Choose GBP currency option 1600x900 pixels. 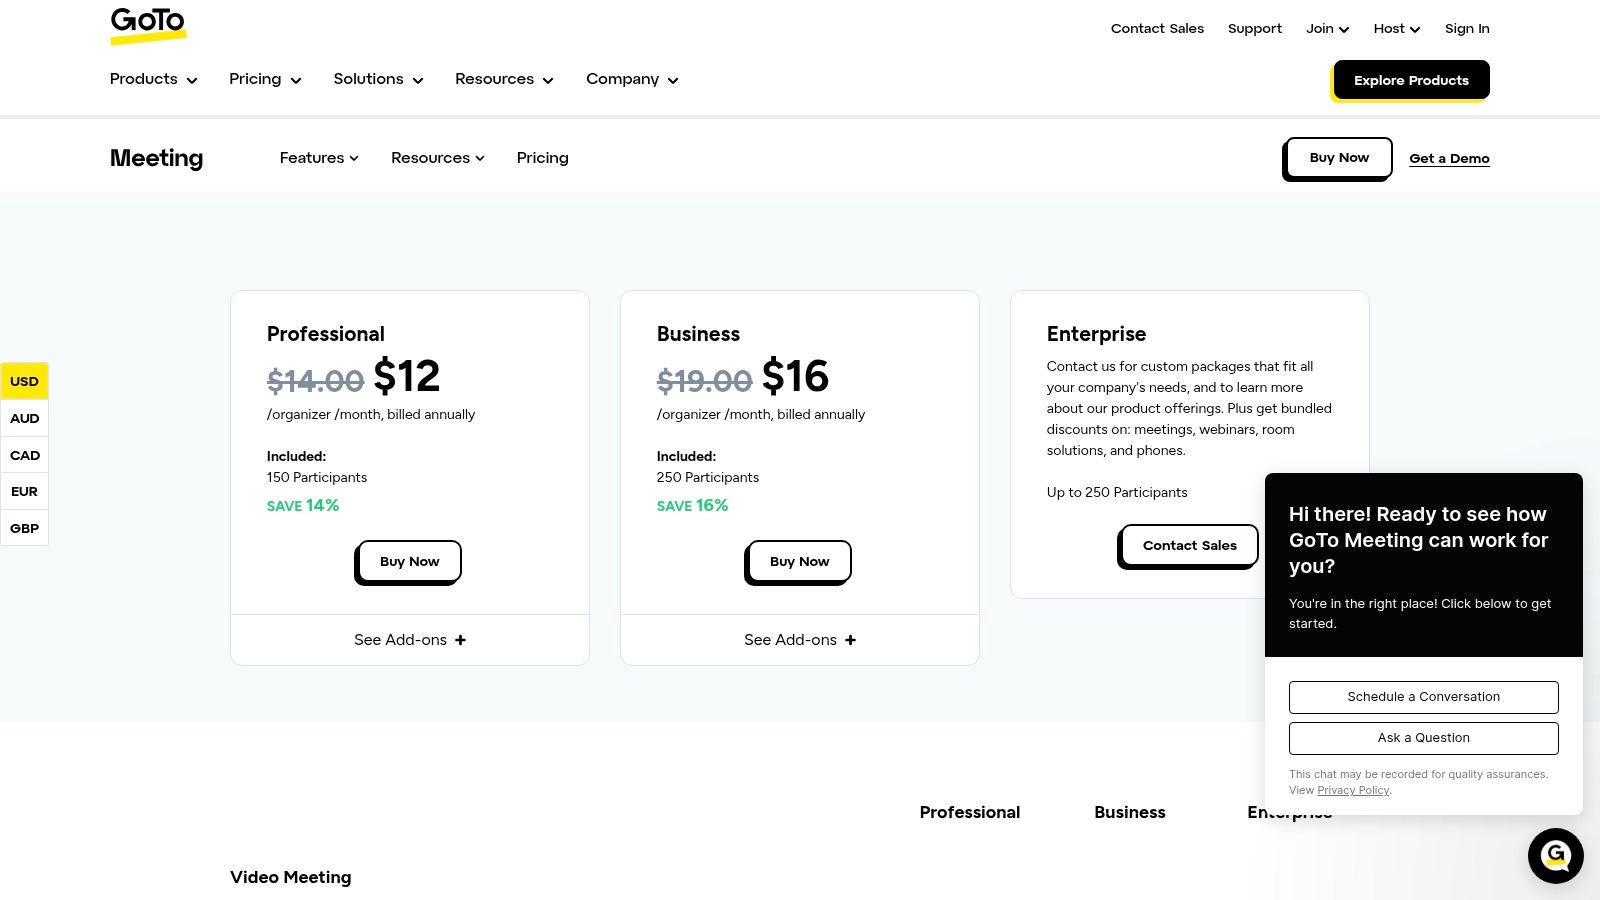point(24,528)
